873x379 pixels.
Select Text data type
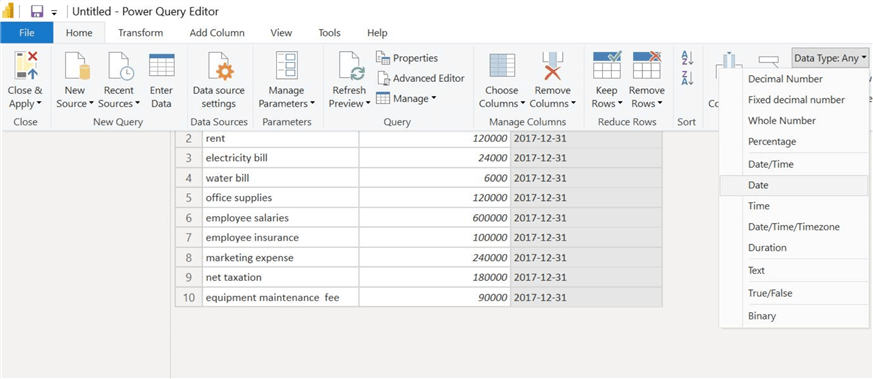click(793, 270)
